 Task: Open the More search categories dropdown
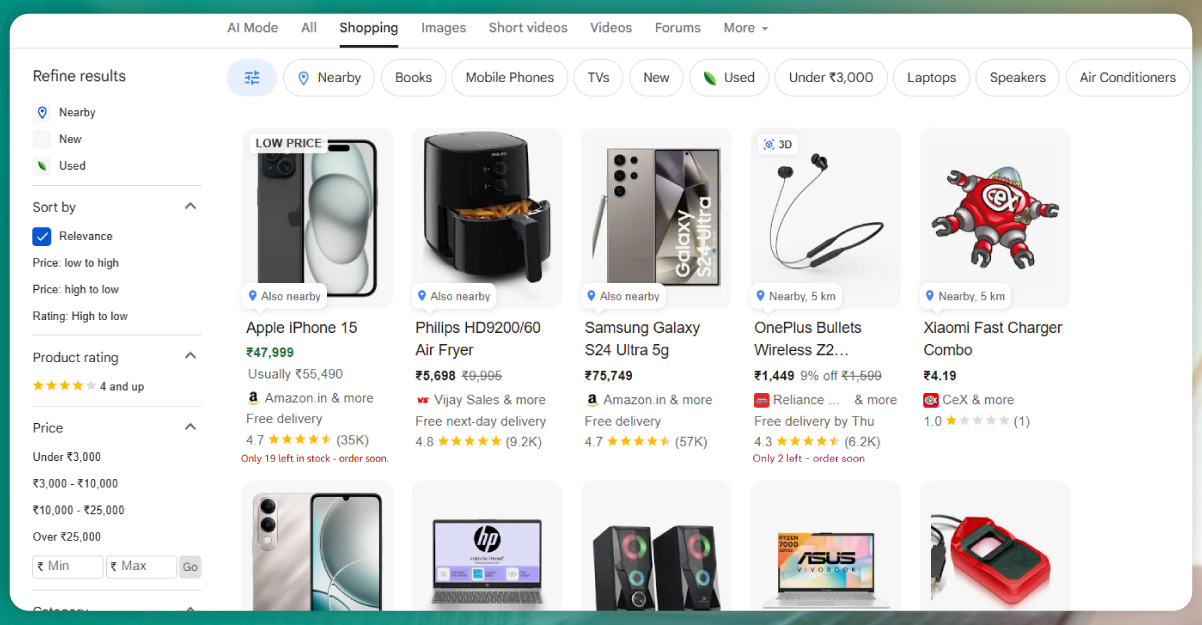pyautogui.click(x=745, y=28)
